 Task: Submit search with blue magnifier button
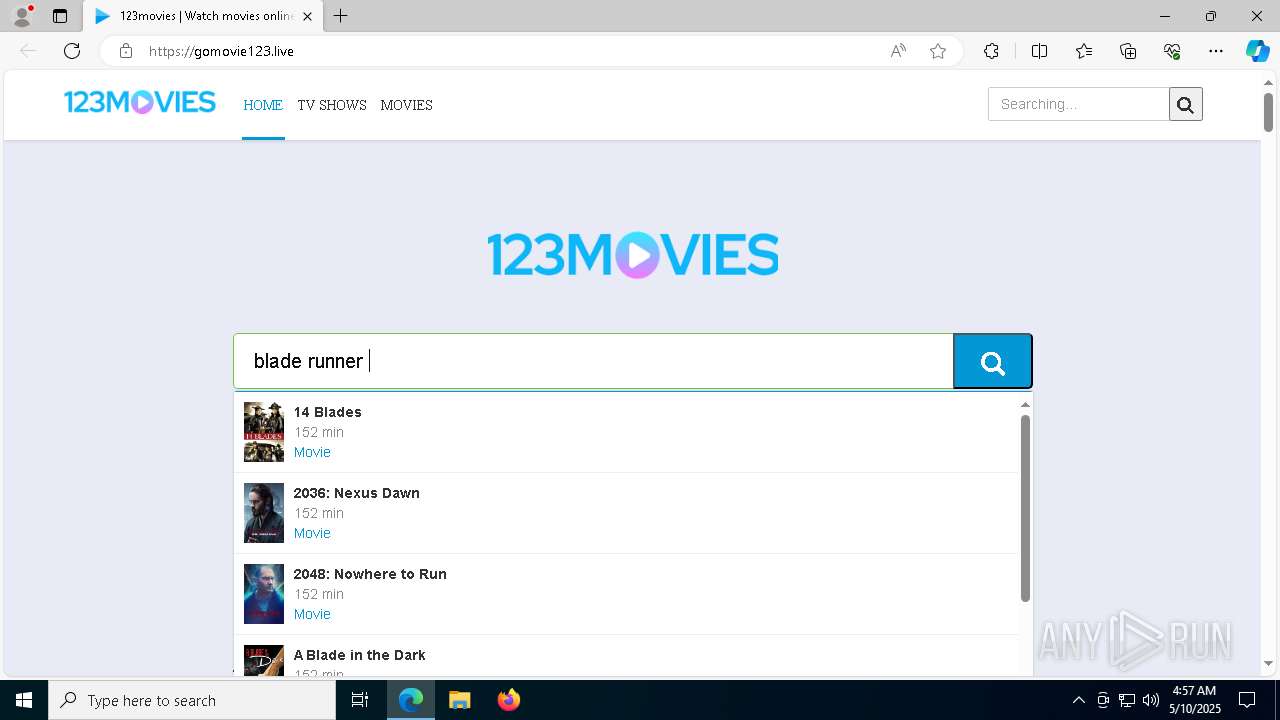pos(993,361)
